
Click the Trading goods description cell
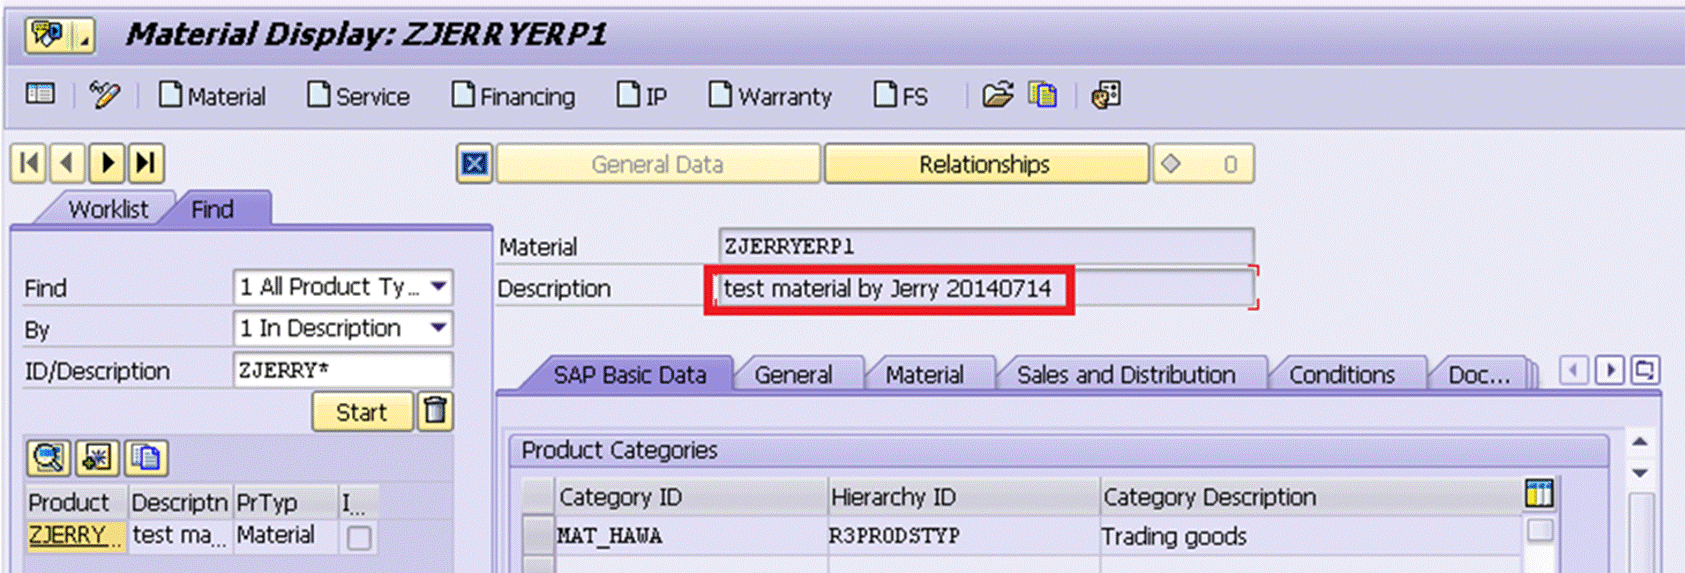(x=1310, y=536)
